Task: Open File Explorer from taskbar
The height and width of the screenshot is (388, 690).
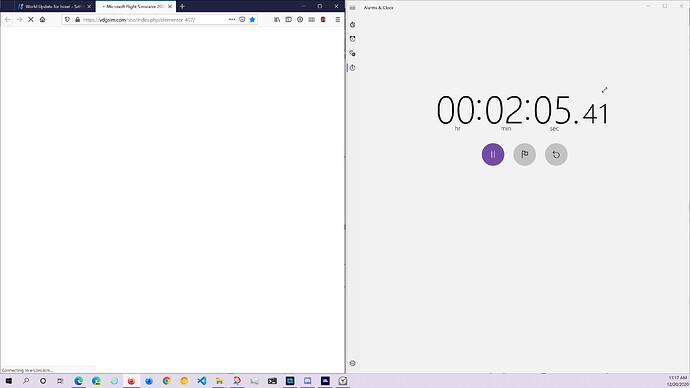Action: pos(219,381)
